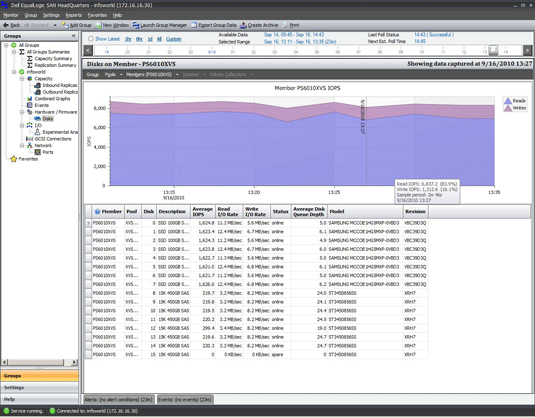Screen dimensions: 535x418
Task: Collapse the All Groups tree node
Action: [6, 45]
